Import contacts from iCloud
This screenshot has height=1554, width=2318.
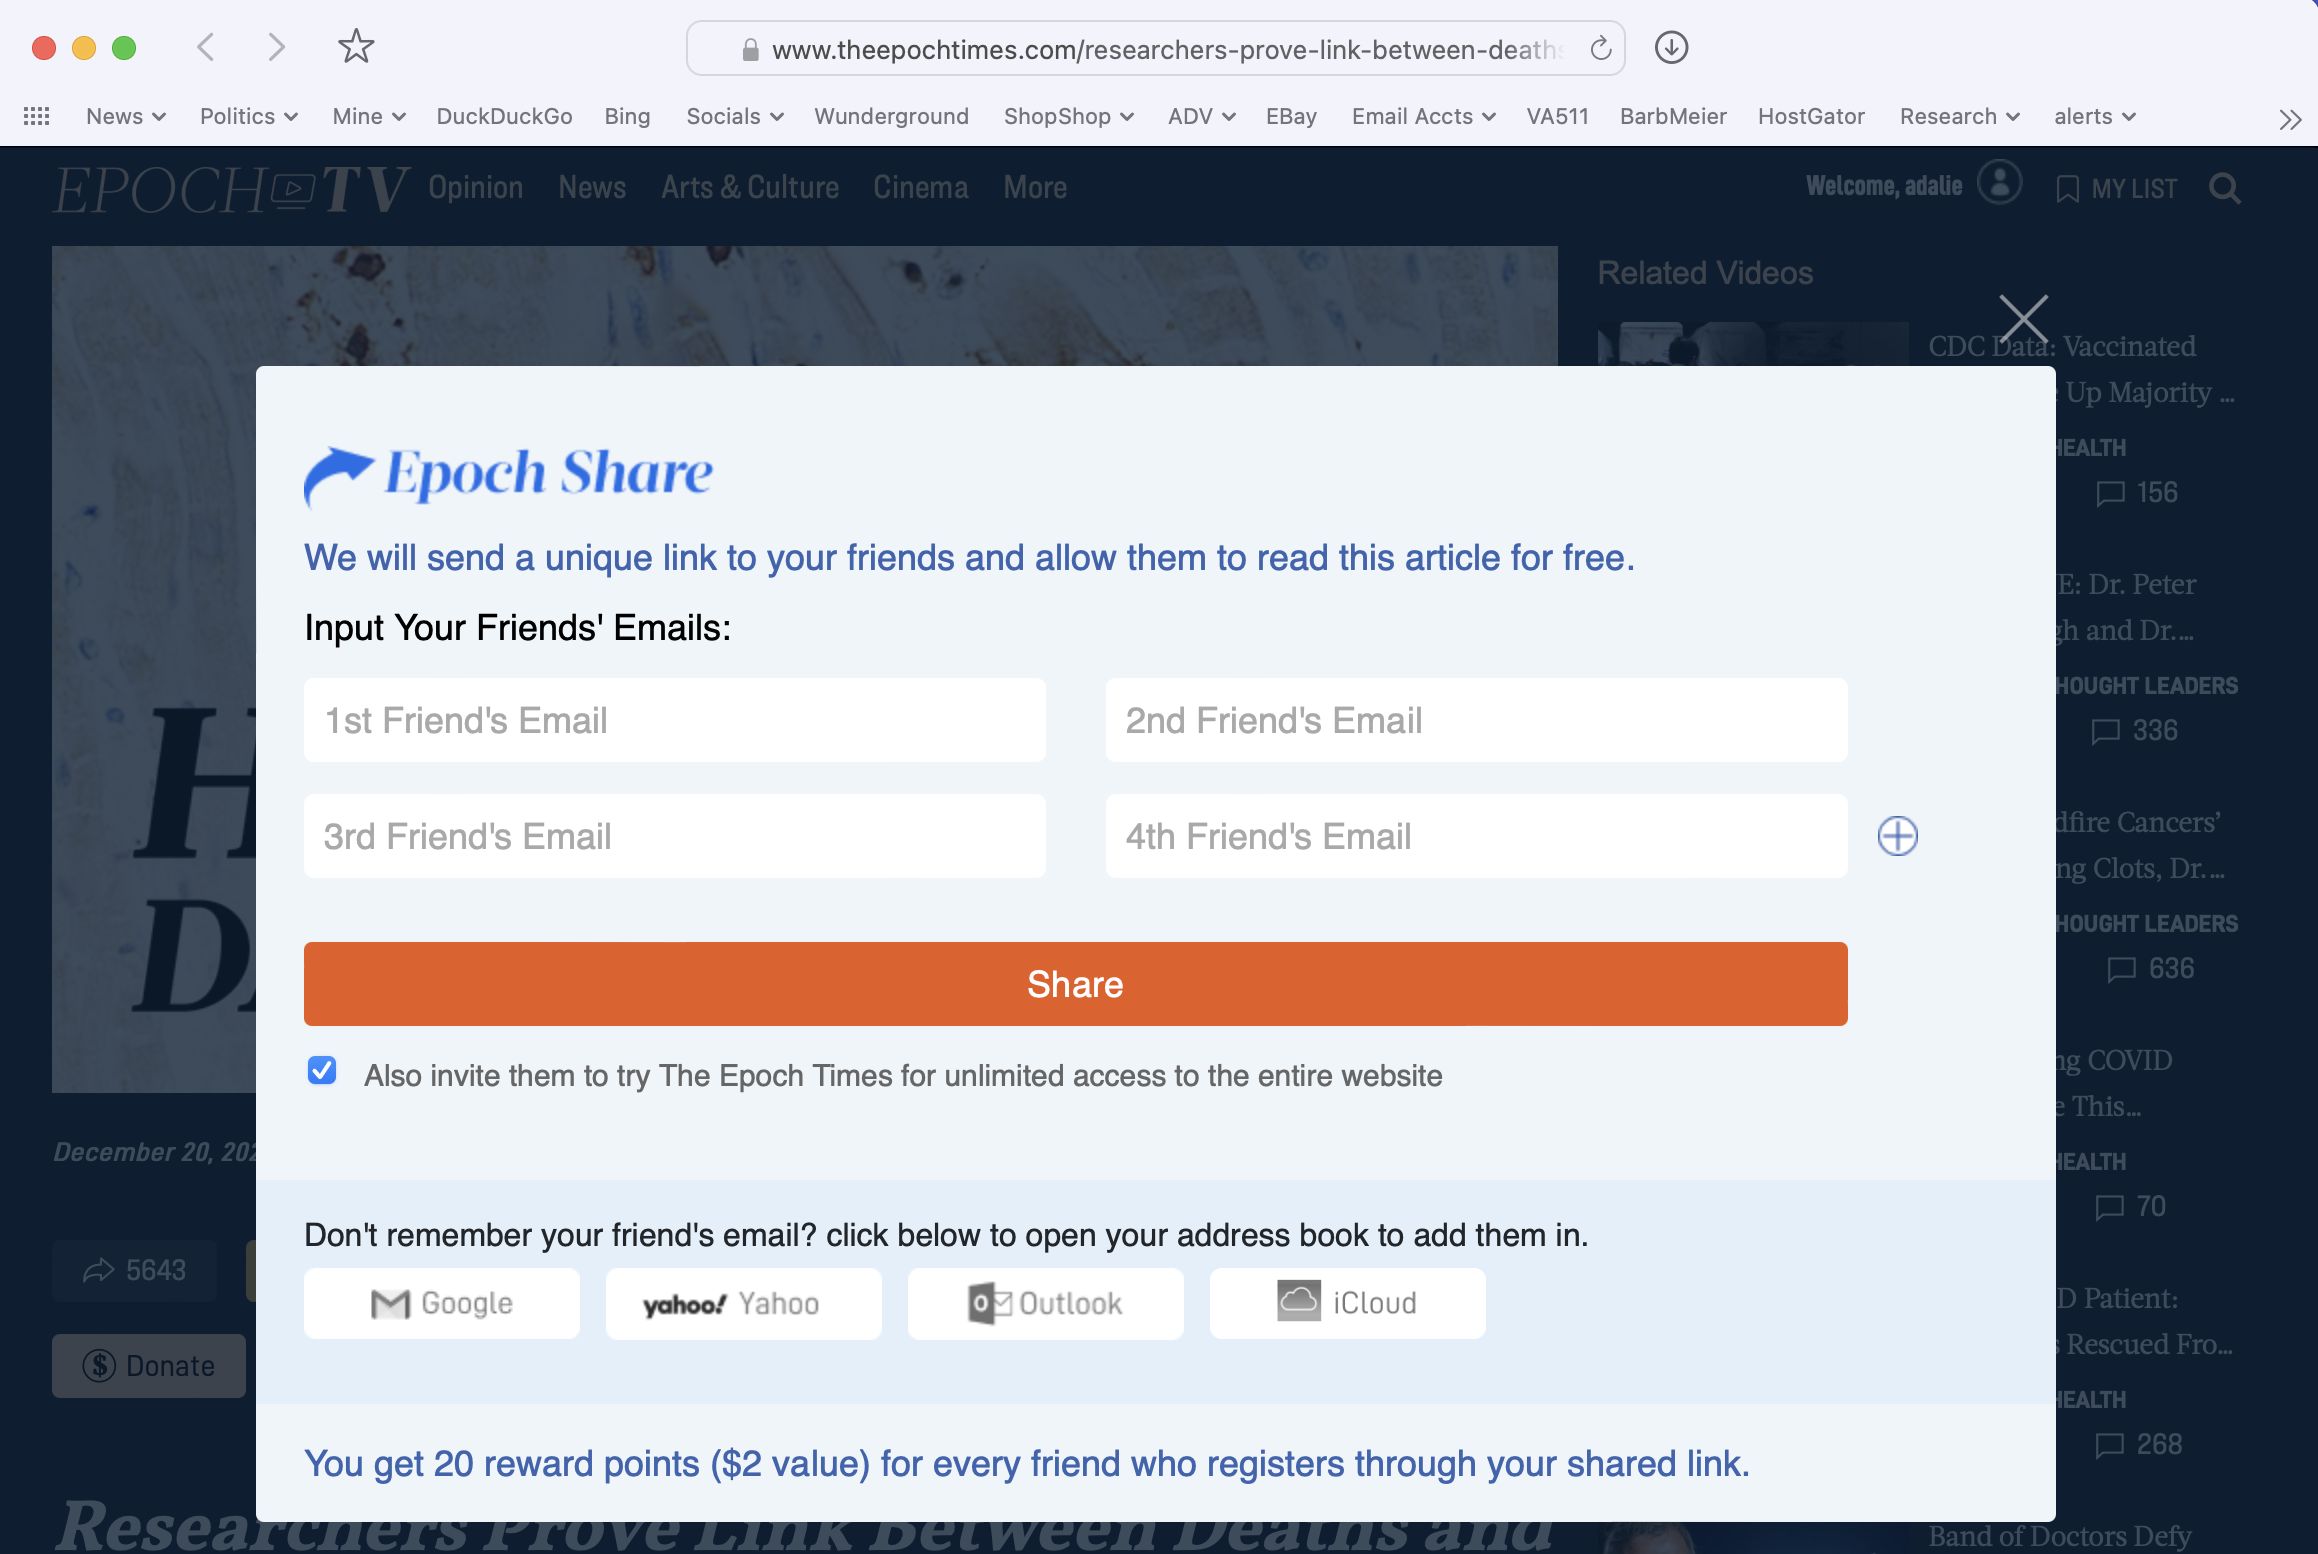1348,1303
